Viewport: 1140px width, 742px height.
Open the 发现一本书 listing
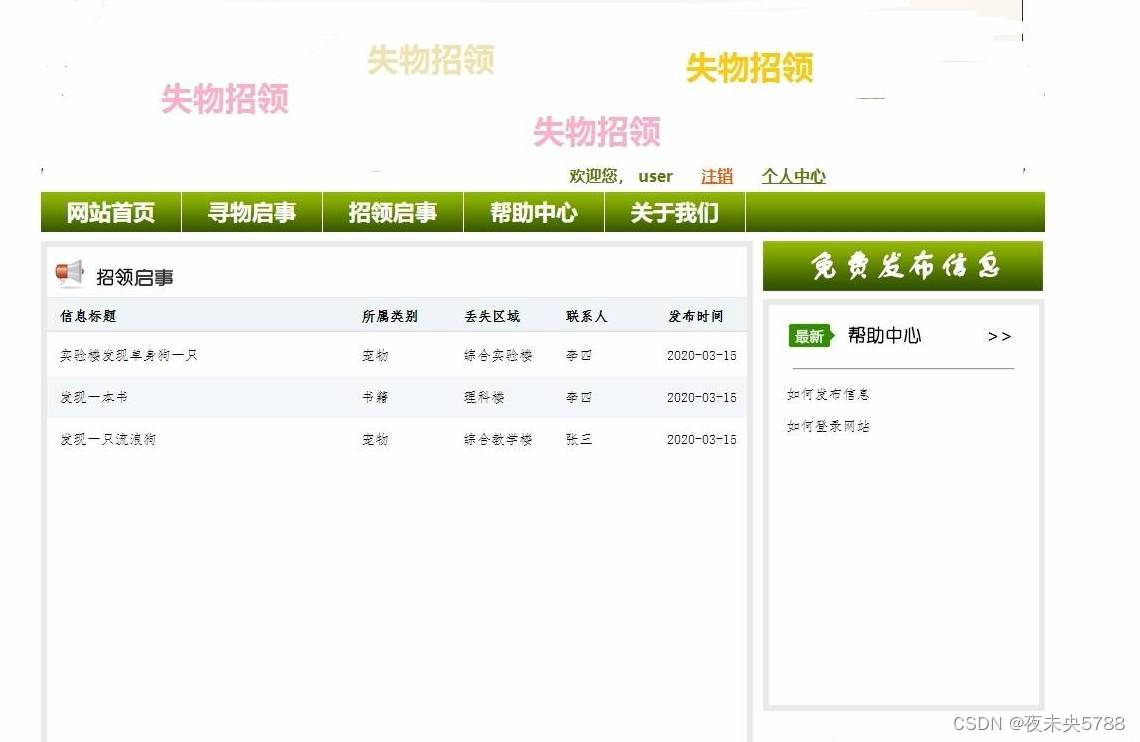(x=94, y=397)
